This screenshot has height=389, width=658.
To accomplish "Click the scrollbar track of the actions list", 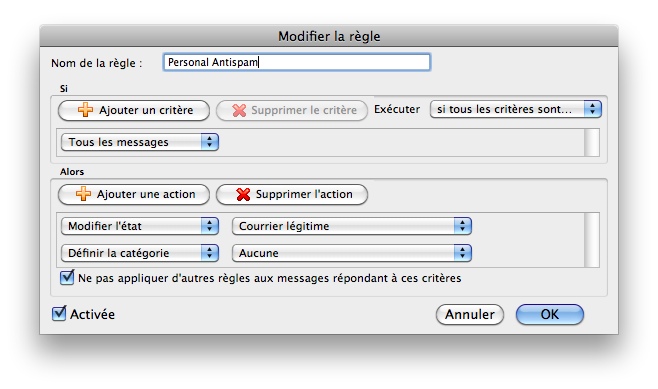I will [592, 240].
